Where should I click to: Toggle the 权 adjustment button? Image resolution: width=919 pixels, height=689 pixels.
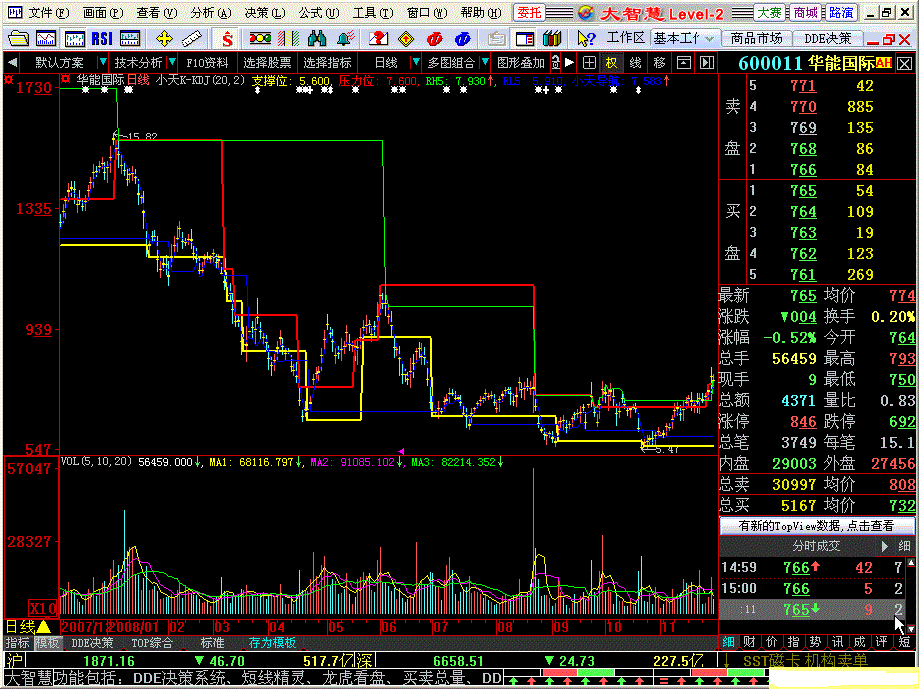pyautogui.click(x=611, y=62)
